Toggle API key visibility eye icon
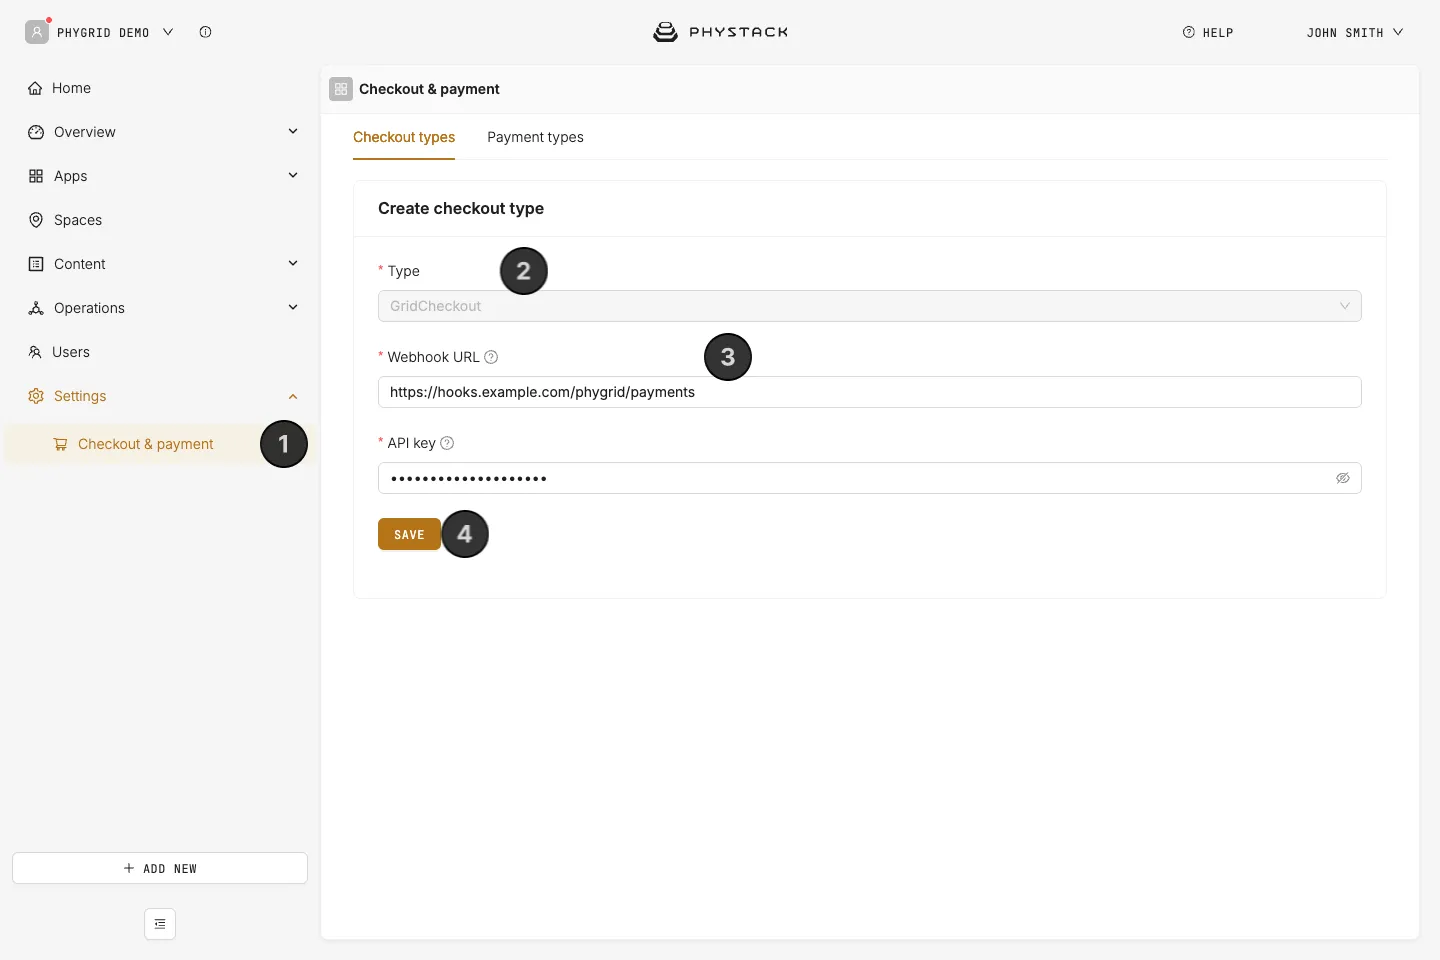Viewport: 1440px width, 960px height. tap(1343, 478)
